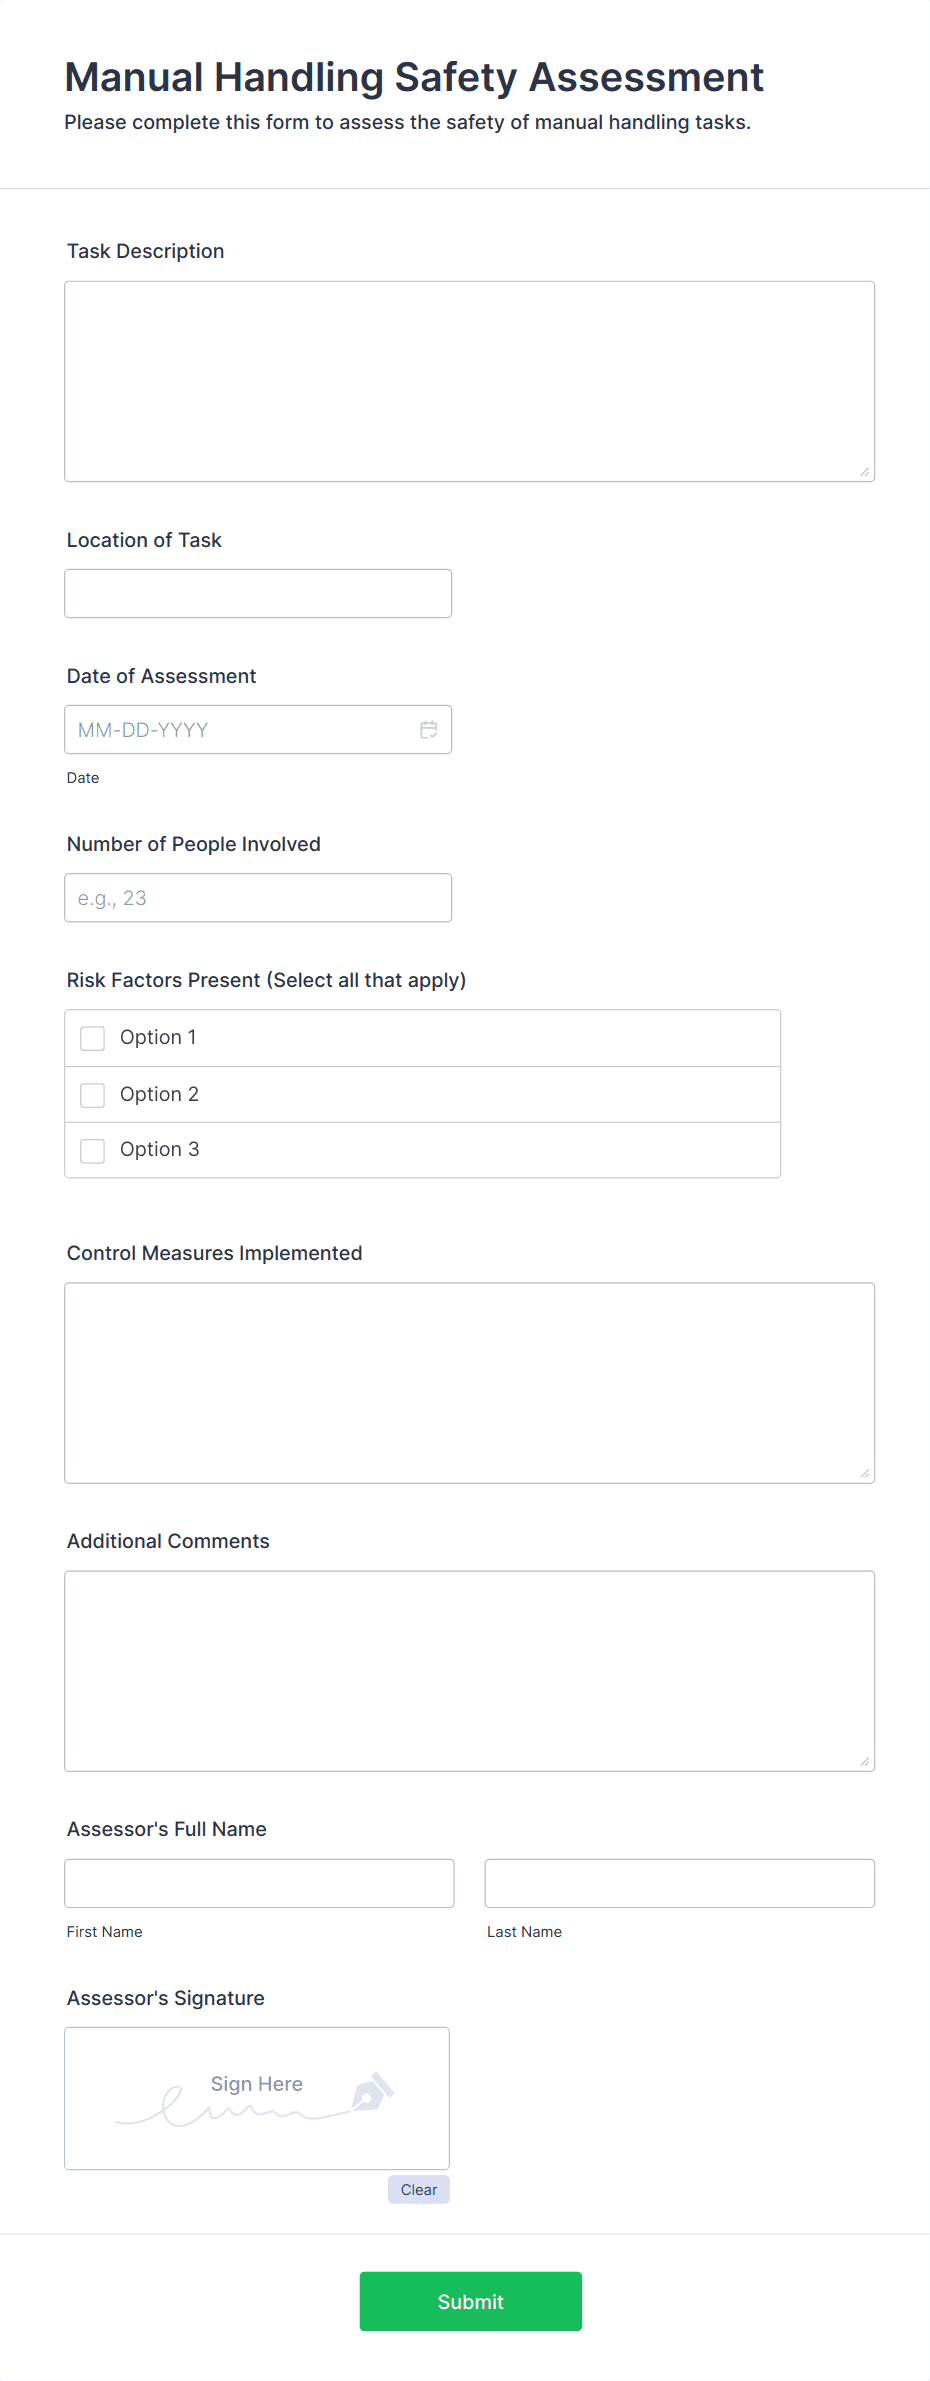Focus the Additional Comments text area
Viewport: 930px width, 2381px height.
tap(469, 1670)
